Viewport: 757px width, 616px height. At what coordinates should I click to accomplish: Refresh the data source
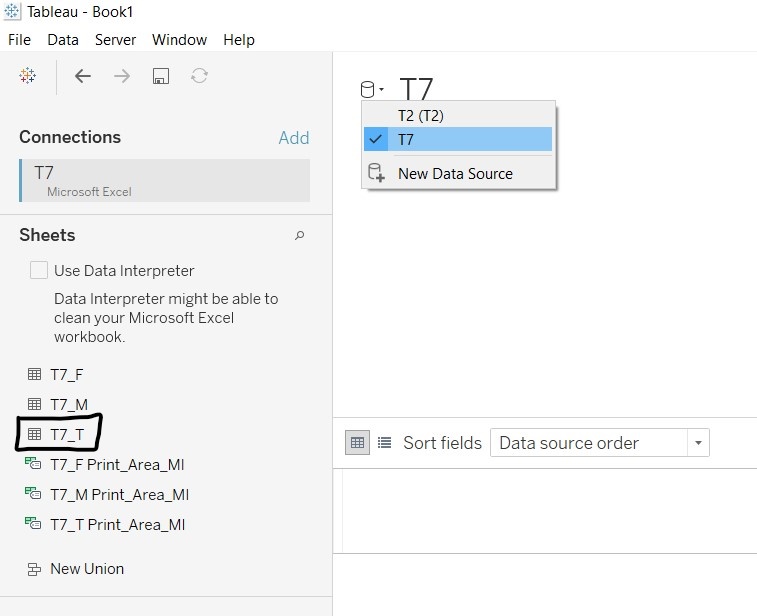tap(199, 76)
